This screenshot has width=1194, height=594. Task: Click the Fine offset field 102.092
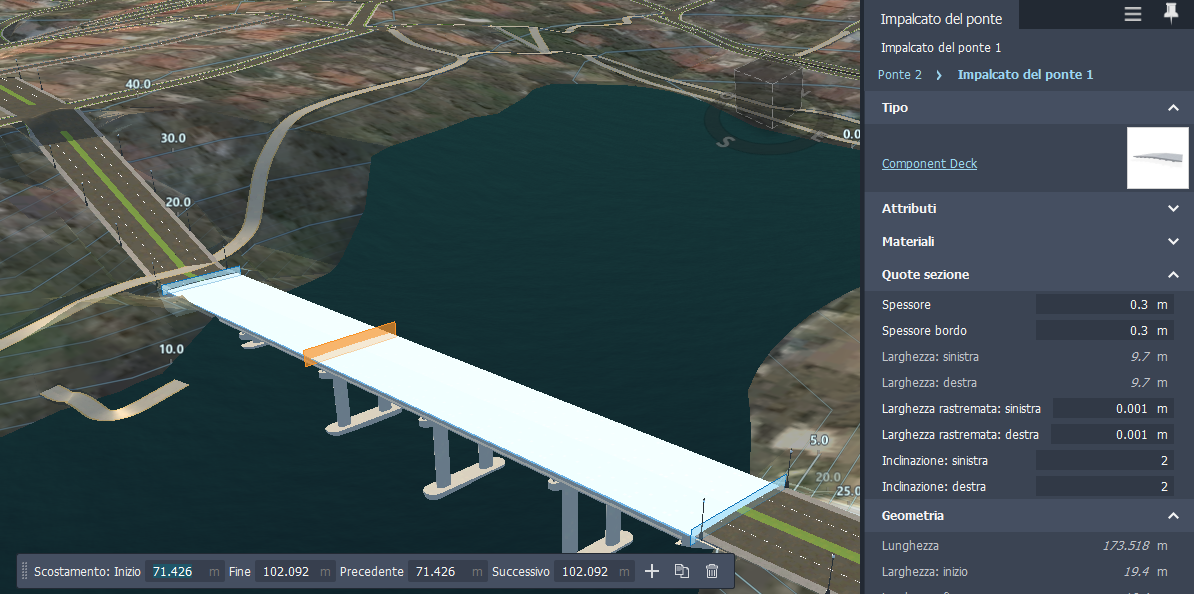(294, 571)
